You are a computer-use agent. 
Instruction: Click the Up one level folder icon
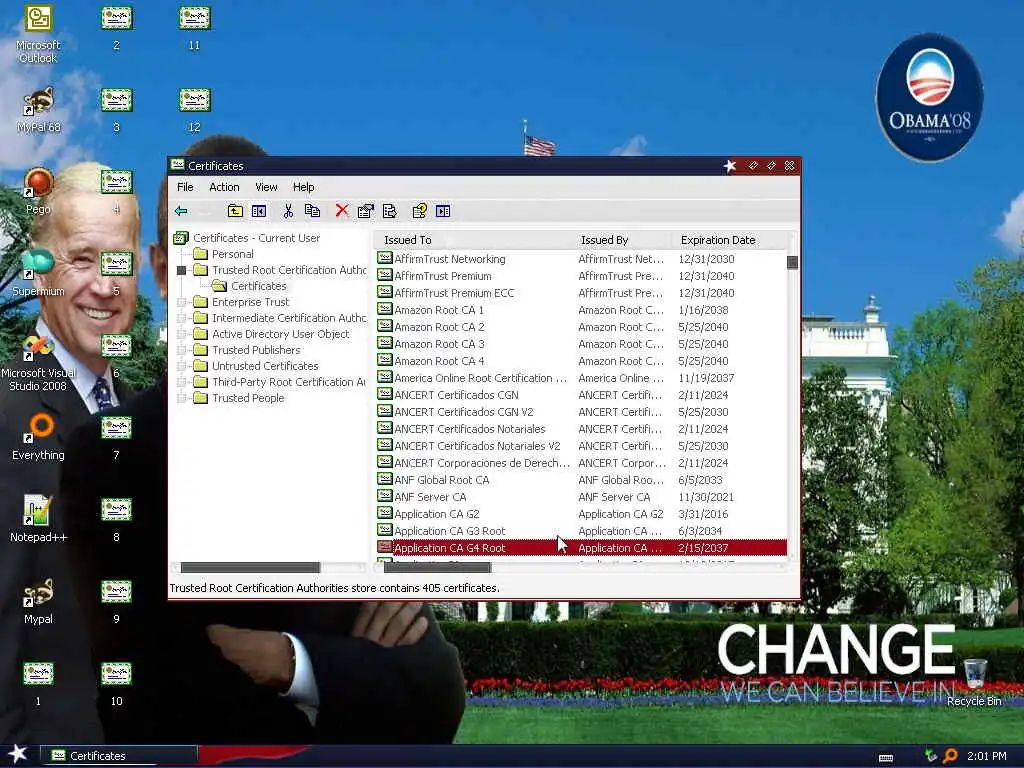coord(235,211)
